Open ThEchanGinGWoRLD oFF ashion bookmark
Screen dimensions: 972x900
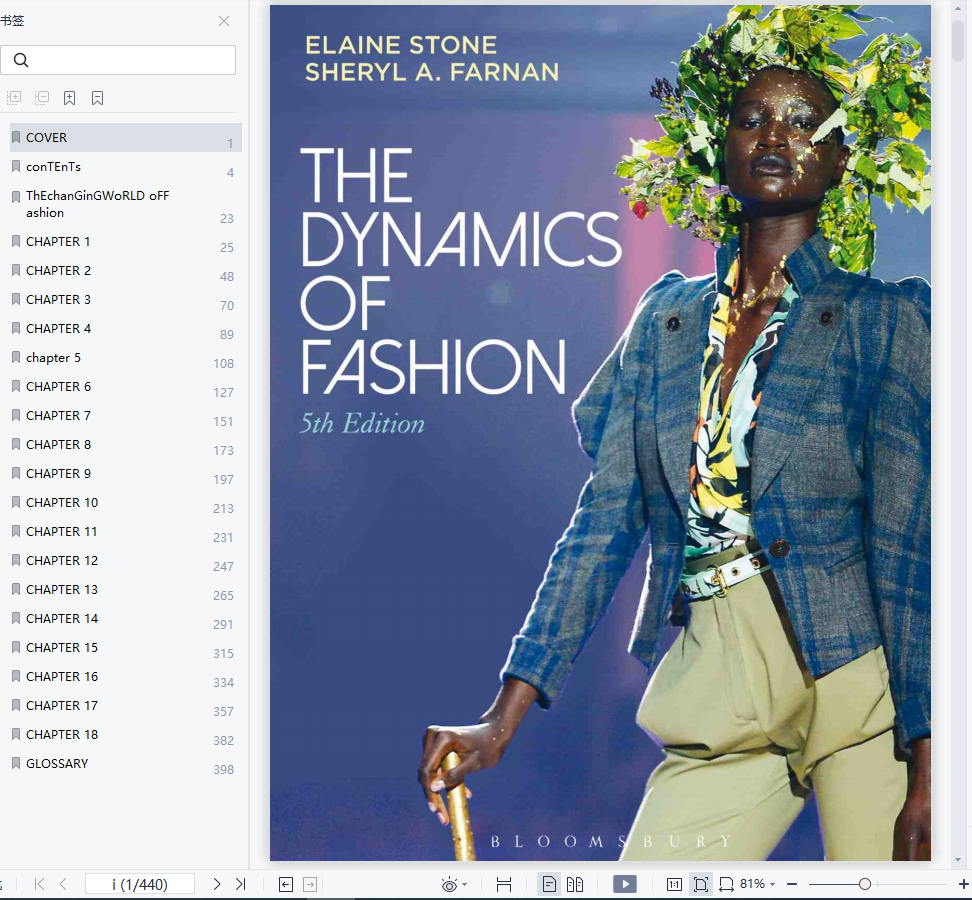(126, 204)
